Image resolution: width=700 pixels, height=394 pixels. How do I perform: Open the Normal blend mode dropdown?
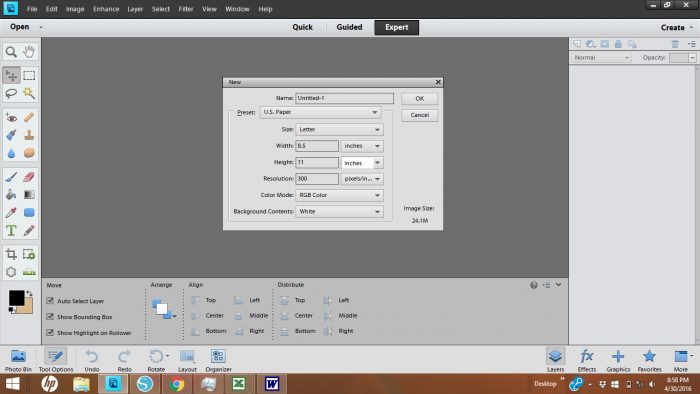click(601, 58)
